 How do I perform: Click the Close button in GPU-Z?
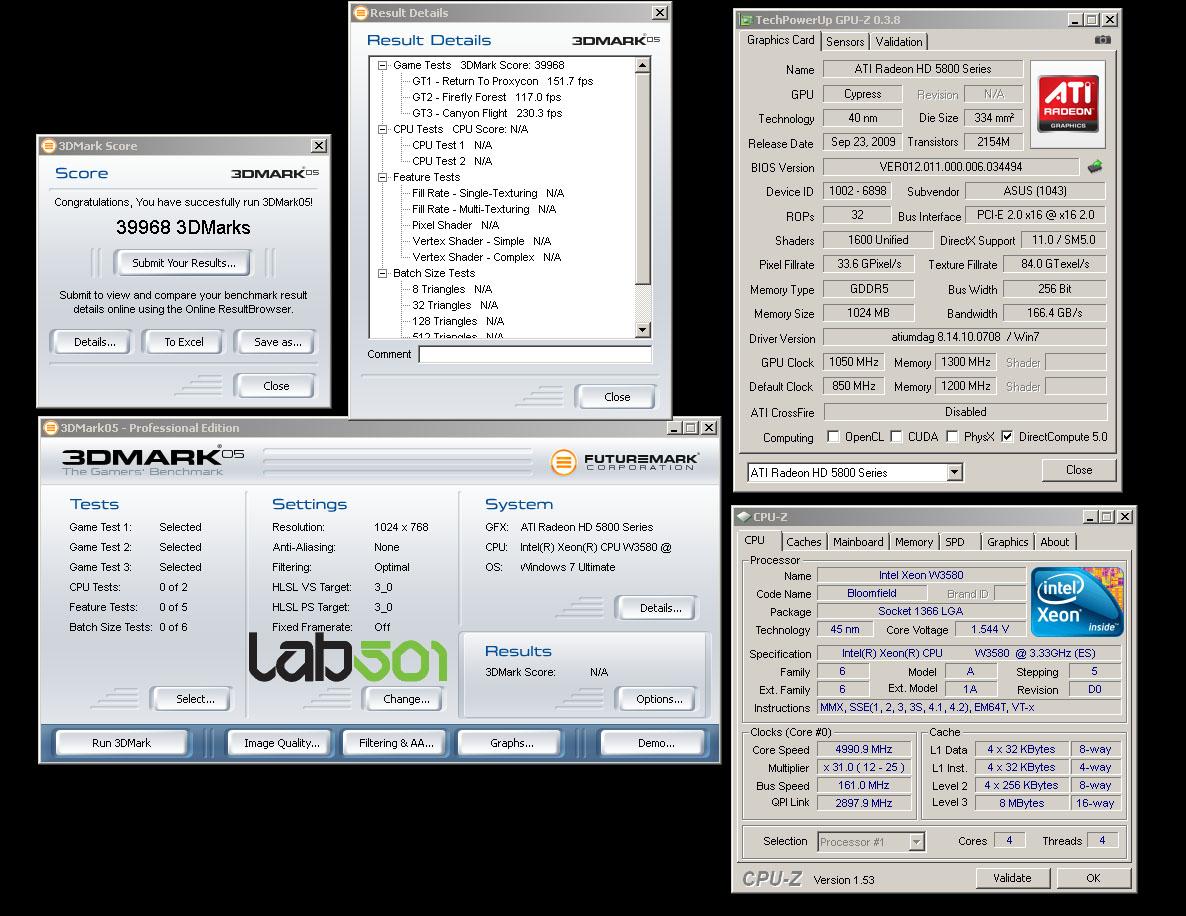pos(1079,470)
